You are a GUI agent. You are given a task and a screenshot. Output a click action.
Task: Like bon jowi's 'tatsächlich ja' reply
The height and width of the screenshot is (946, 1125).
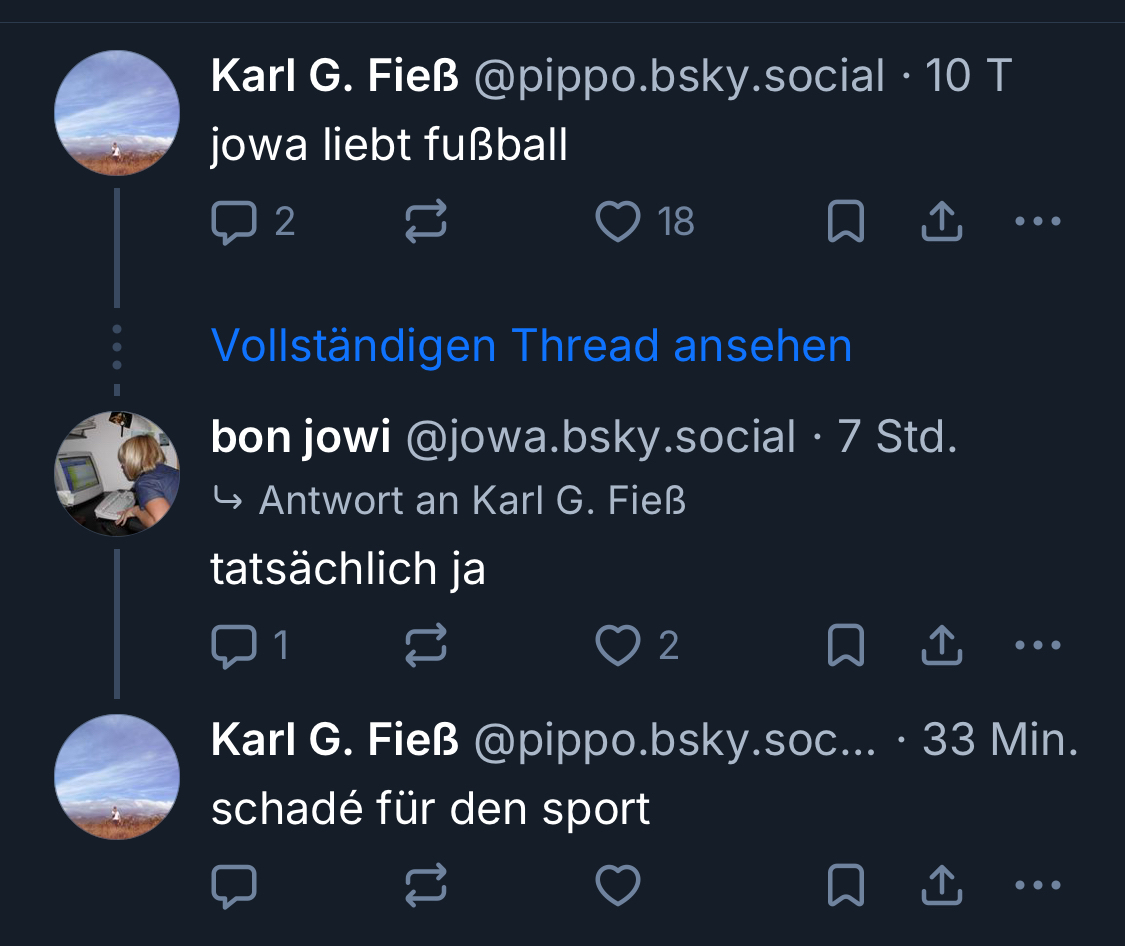tap(618, 646)
